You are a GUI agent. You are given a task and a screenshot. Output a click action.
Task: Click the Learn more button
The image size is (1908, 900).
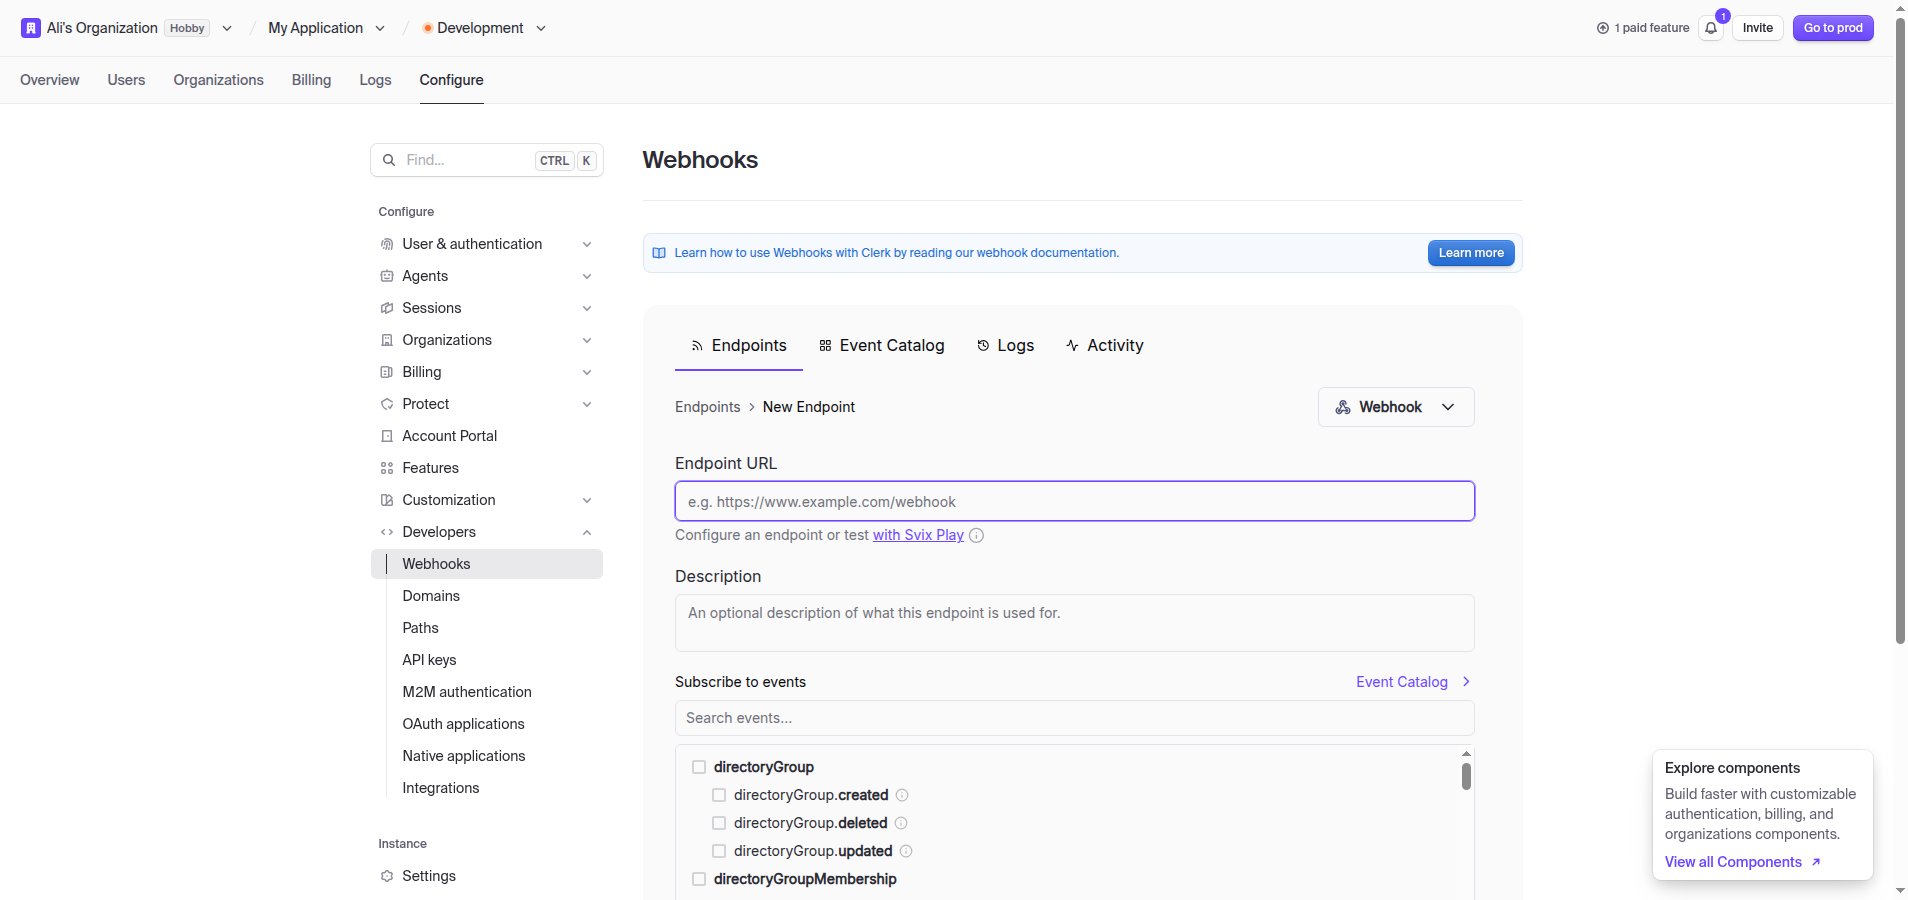point(1471,253)
